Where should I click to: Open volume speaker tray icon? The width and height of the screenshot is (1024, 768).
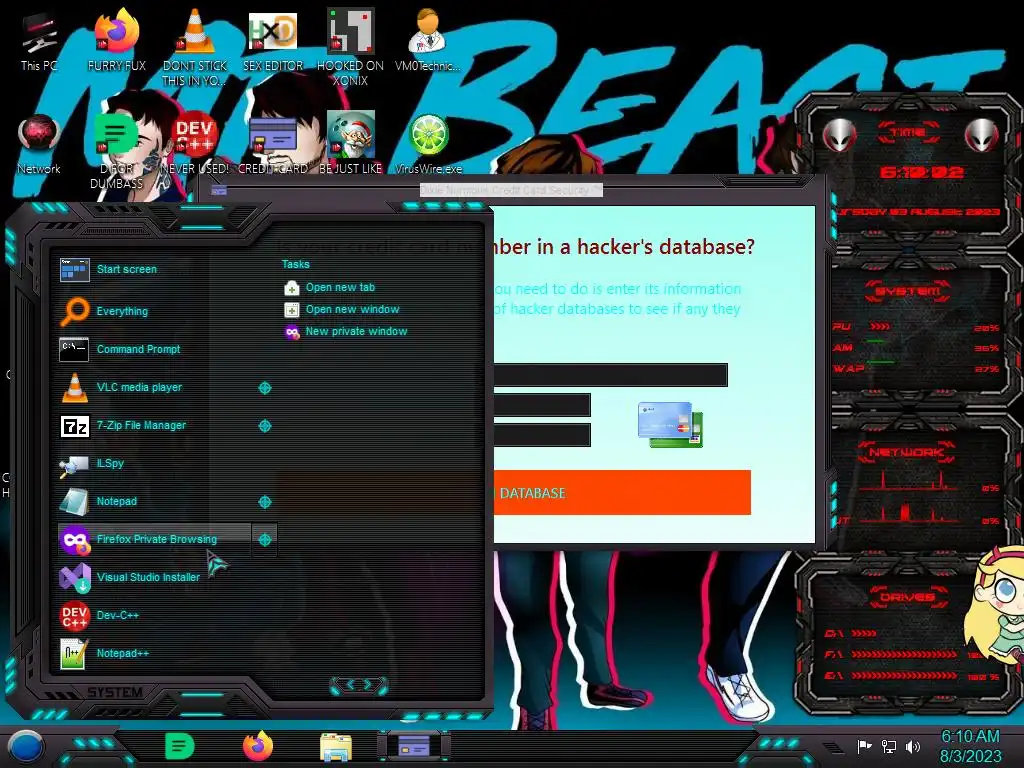(913, 746)
